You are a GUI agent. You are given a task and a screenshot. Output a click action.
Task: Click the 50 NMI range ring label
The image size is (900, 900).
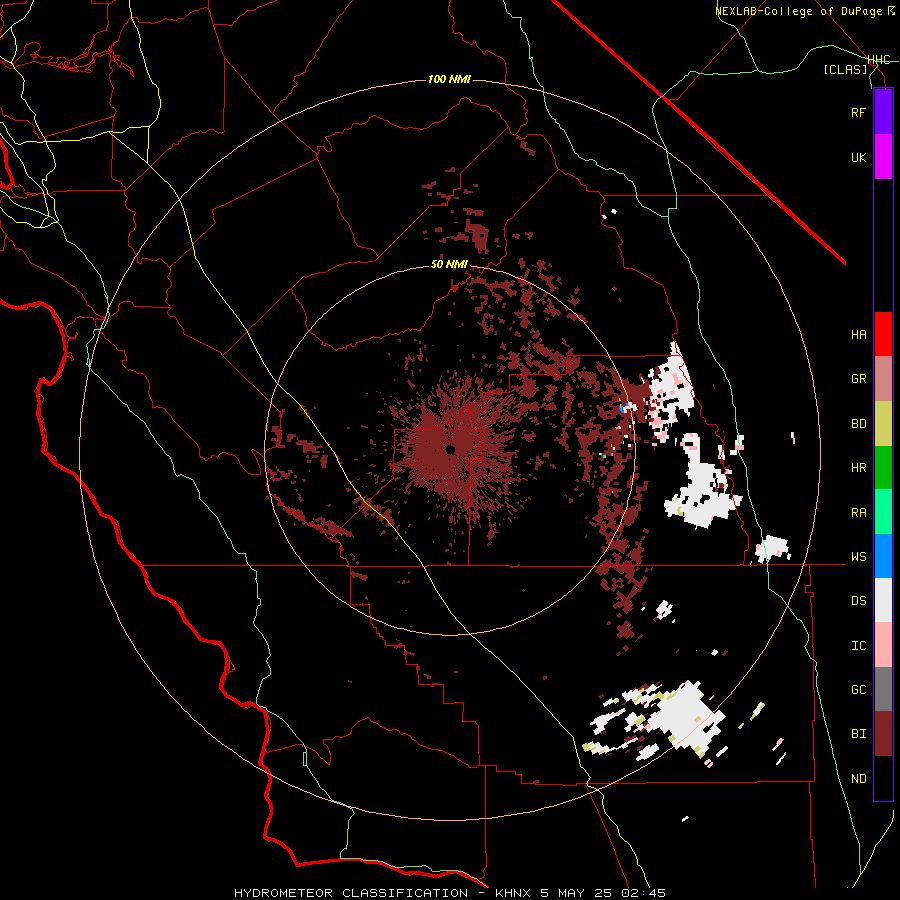pos(449,265)
